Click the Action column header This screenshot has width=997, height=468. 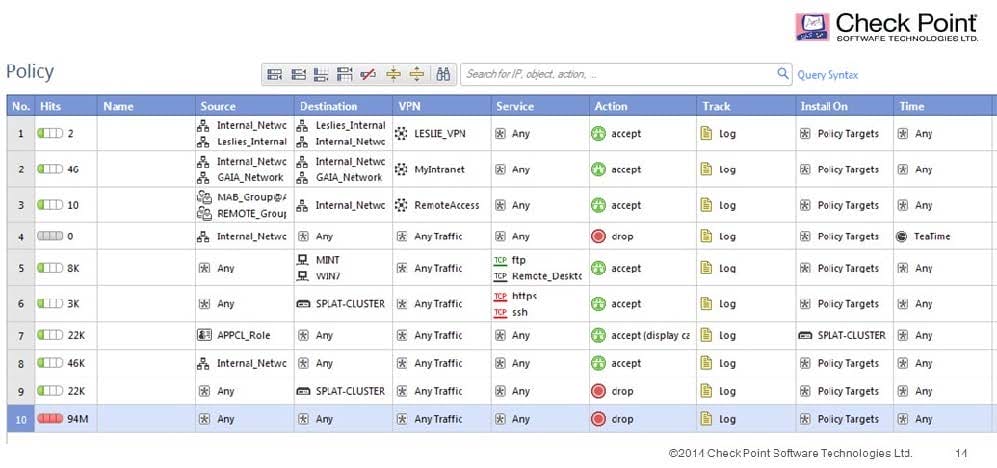coord(643,106)
